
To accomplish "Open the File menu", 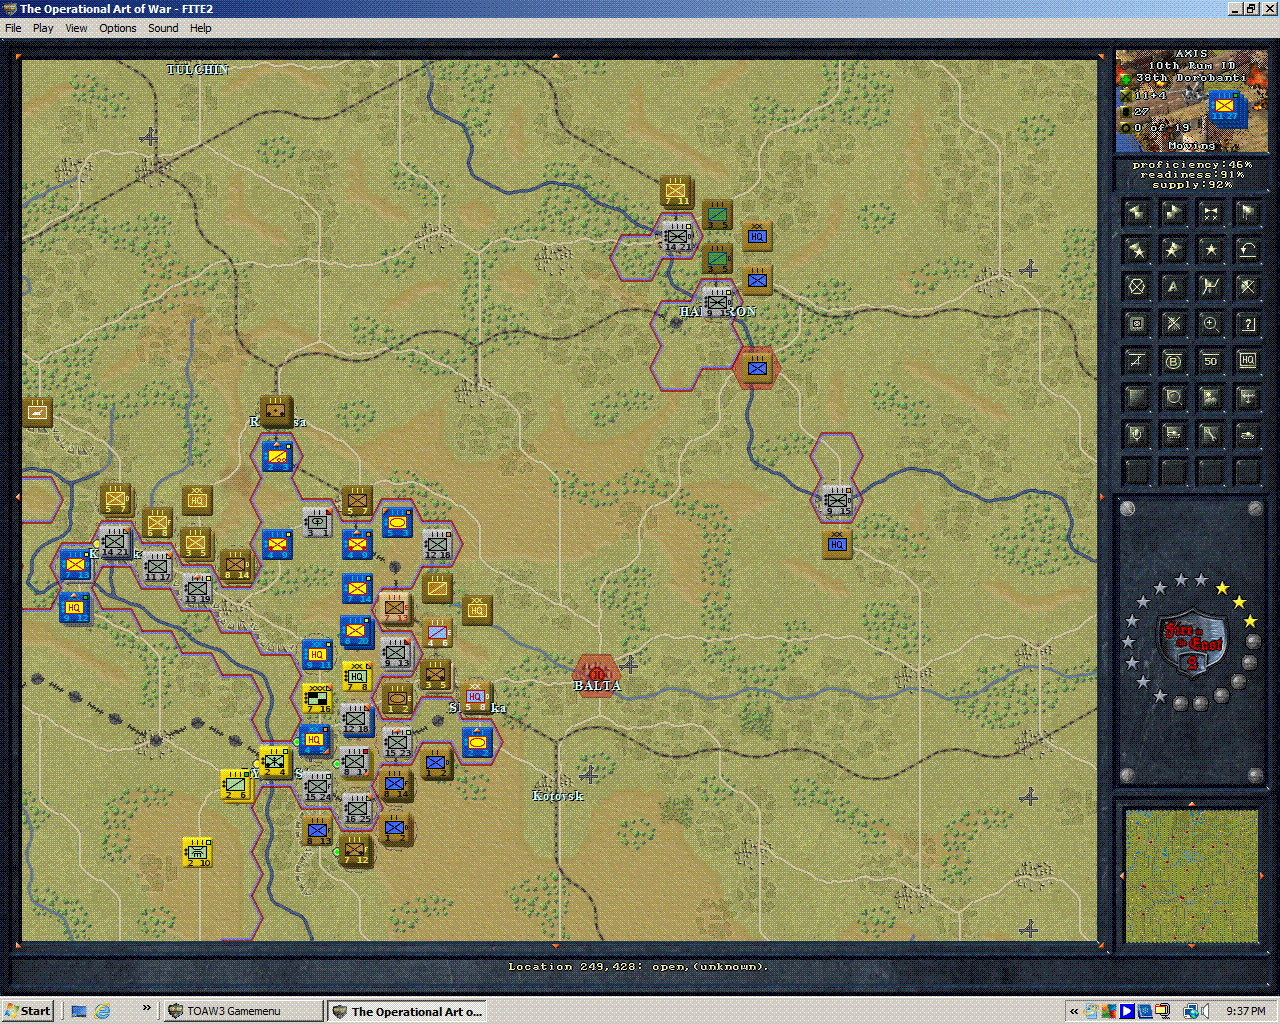I will (x=13, y=28).
